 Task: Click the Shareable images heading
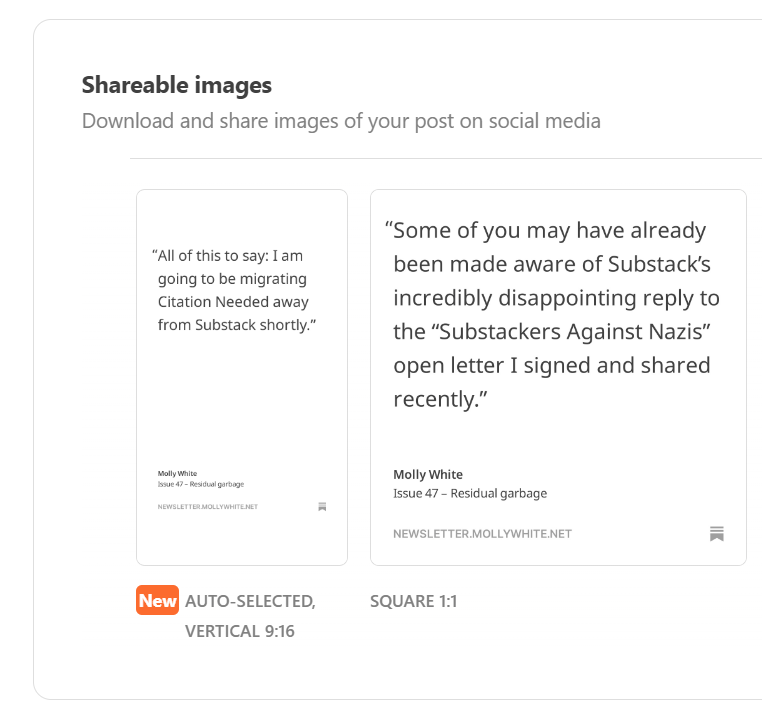coord(177,85)
